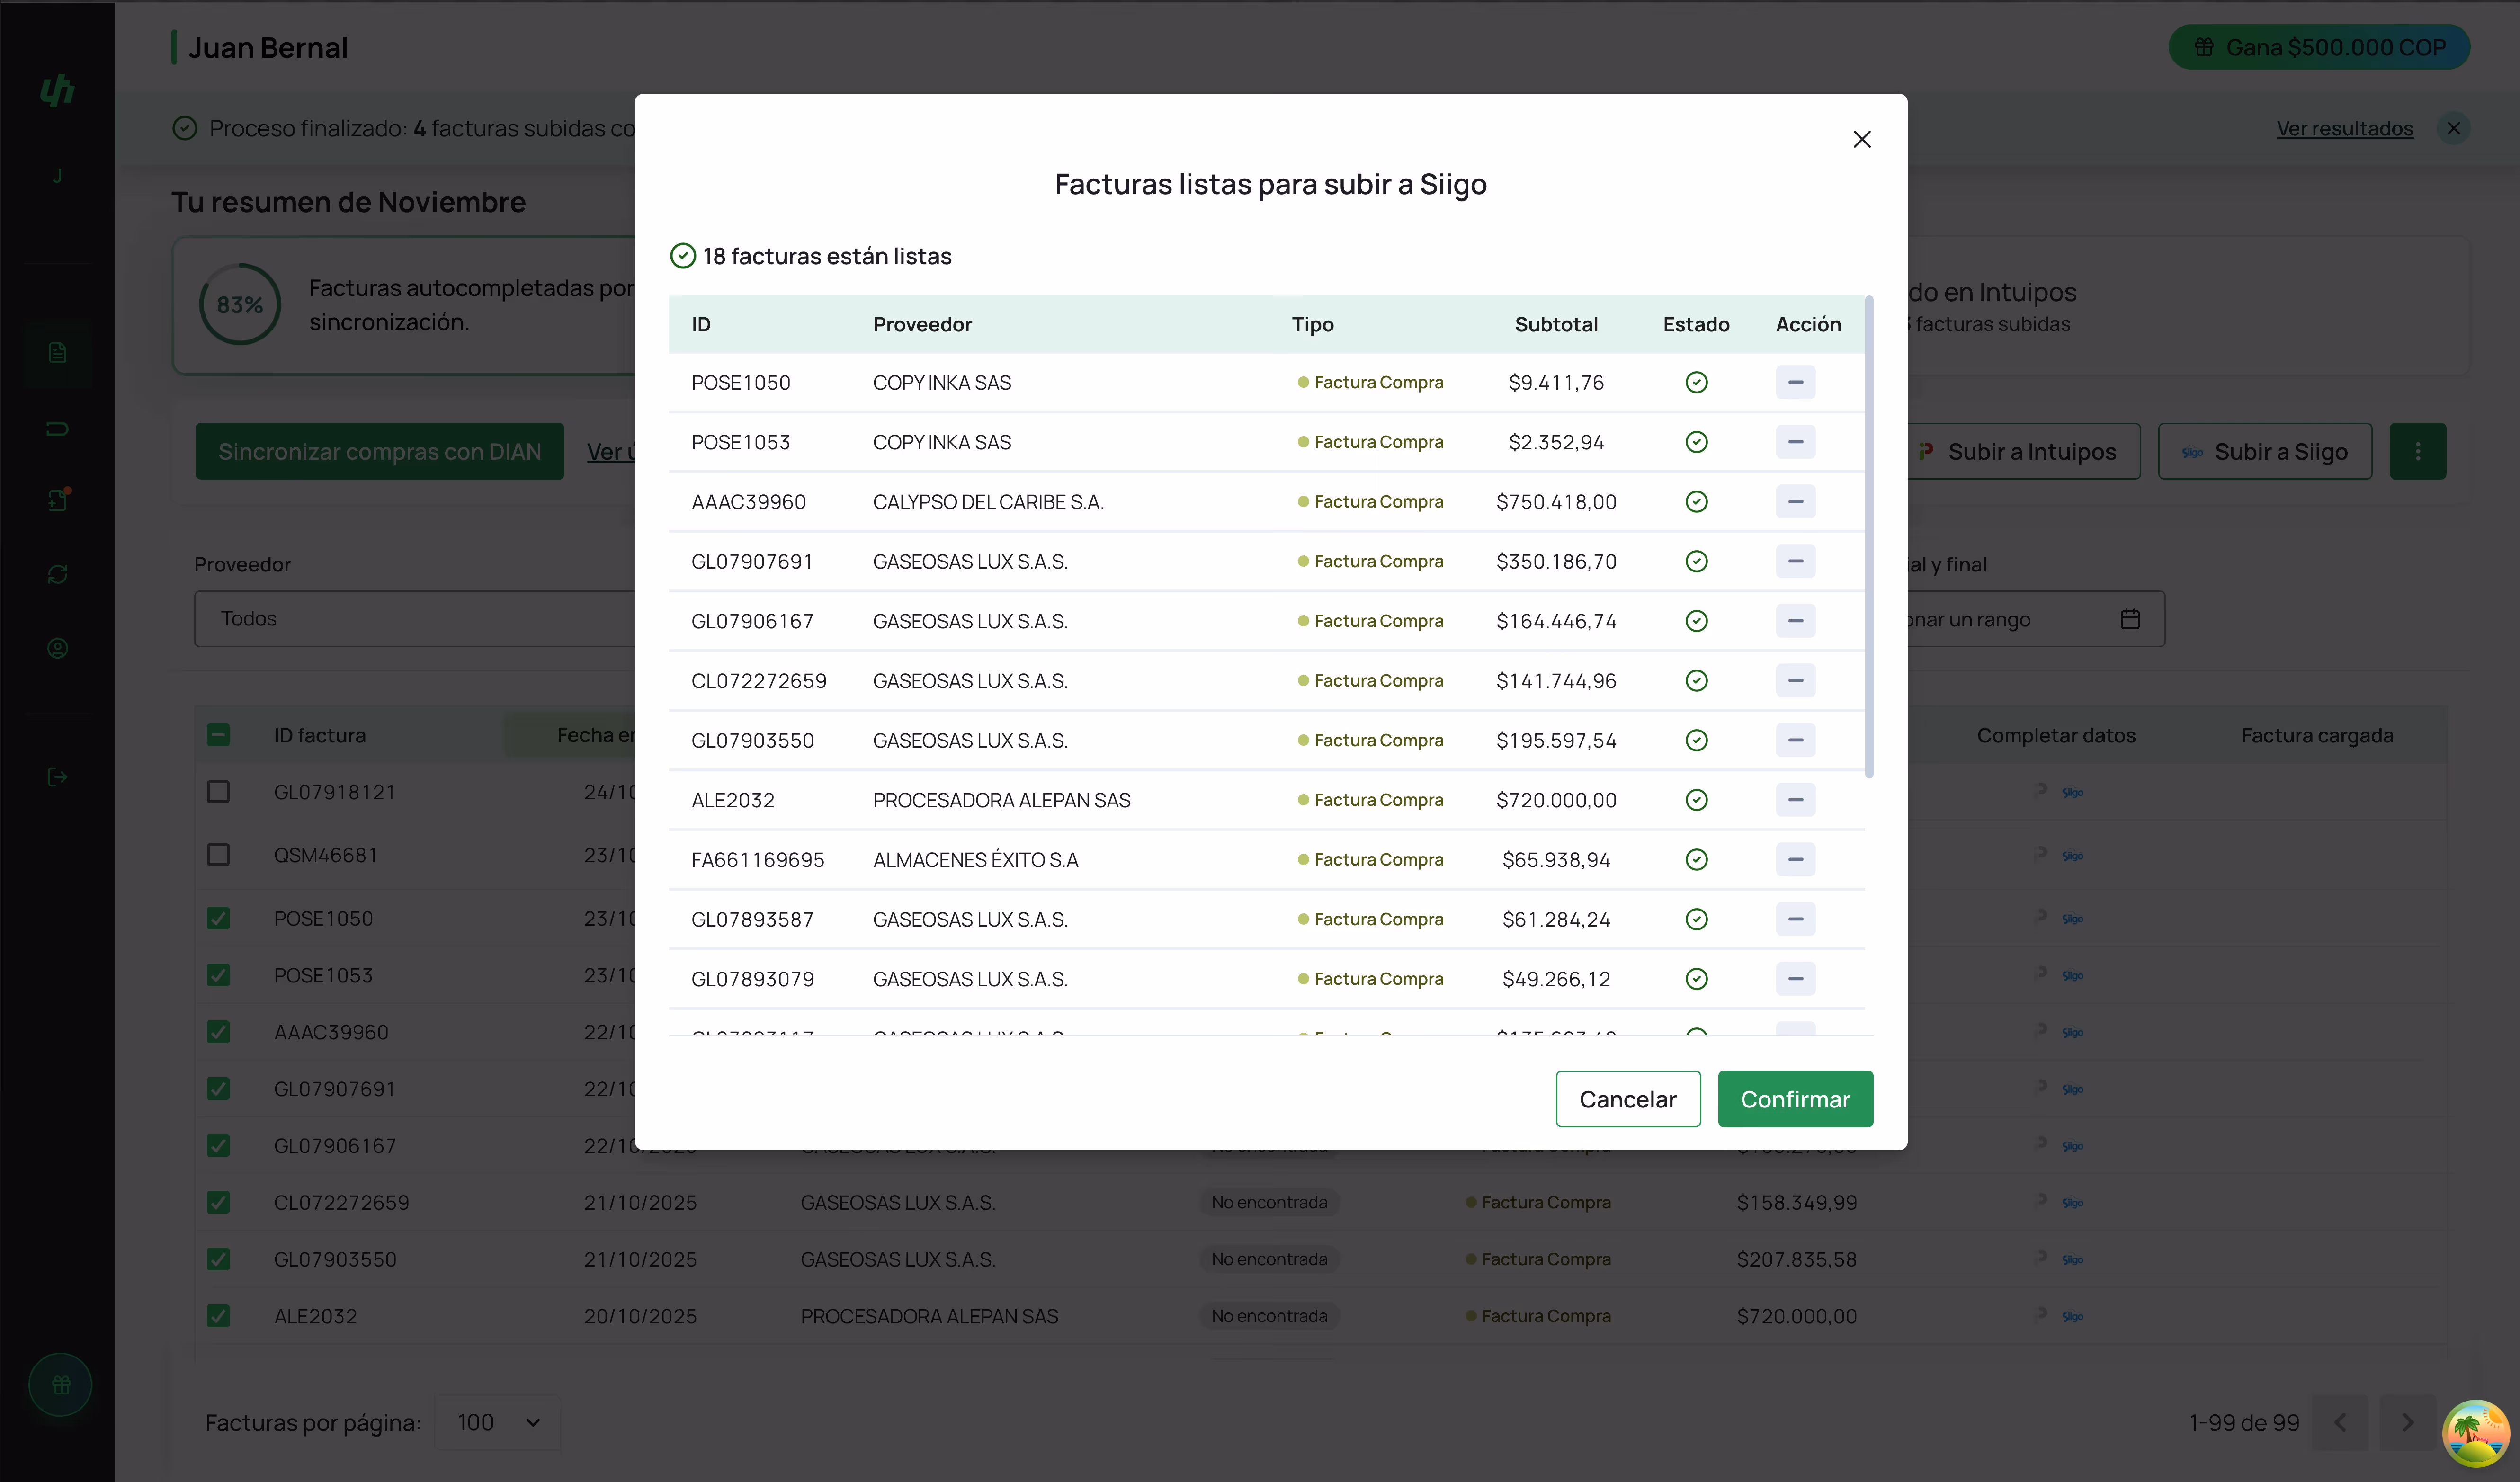Check the GL07918121 invoice checkbox
The width and height of the screenshot is (2520, 1482).
[218, 792]
